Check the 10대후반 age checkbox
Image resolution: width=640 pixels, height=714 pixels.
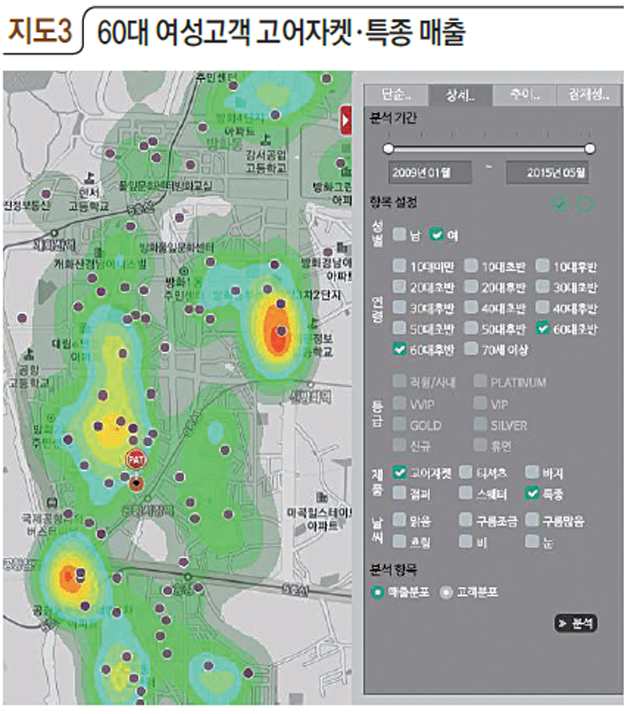[x=542, y=266]
